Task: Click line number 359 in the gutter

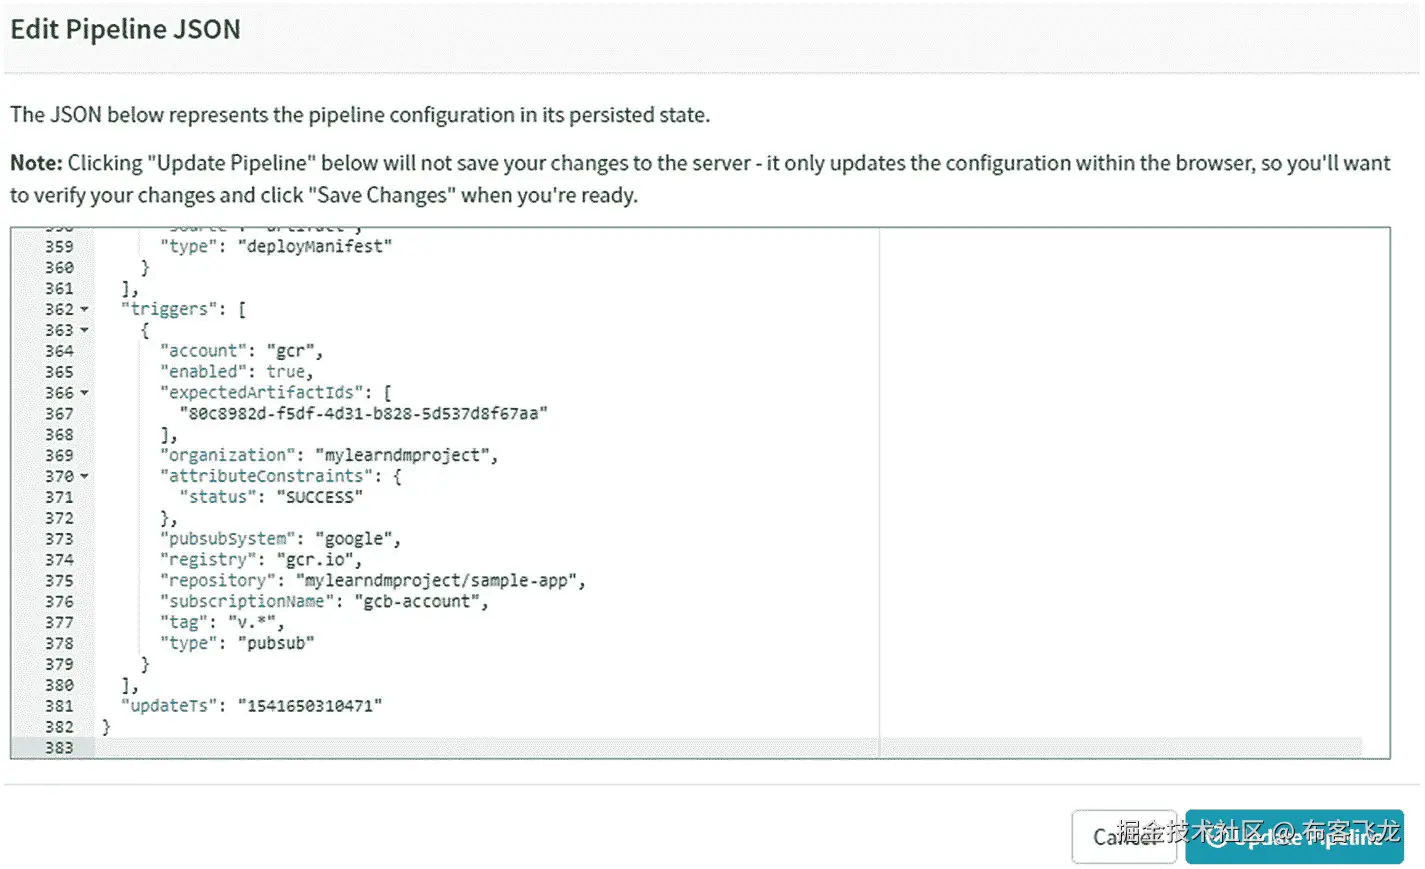Action: [x=59, y=247]
